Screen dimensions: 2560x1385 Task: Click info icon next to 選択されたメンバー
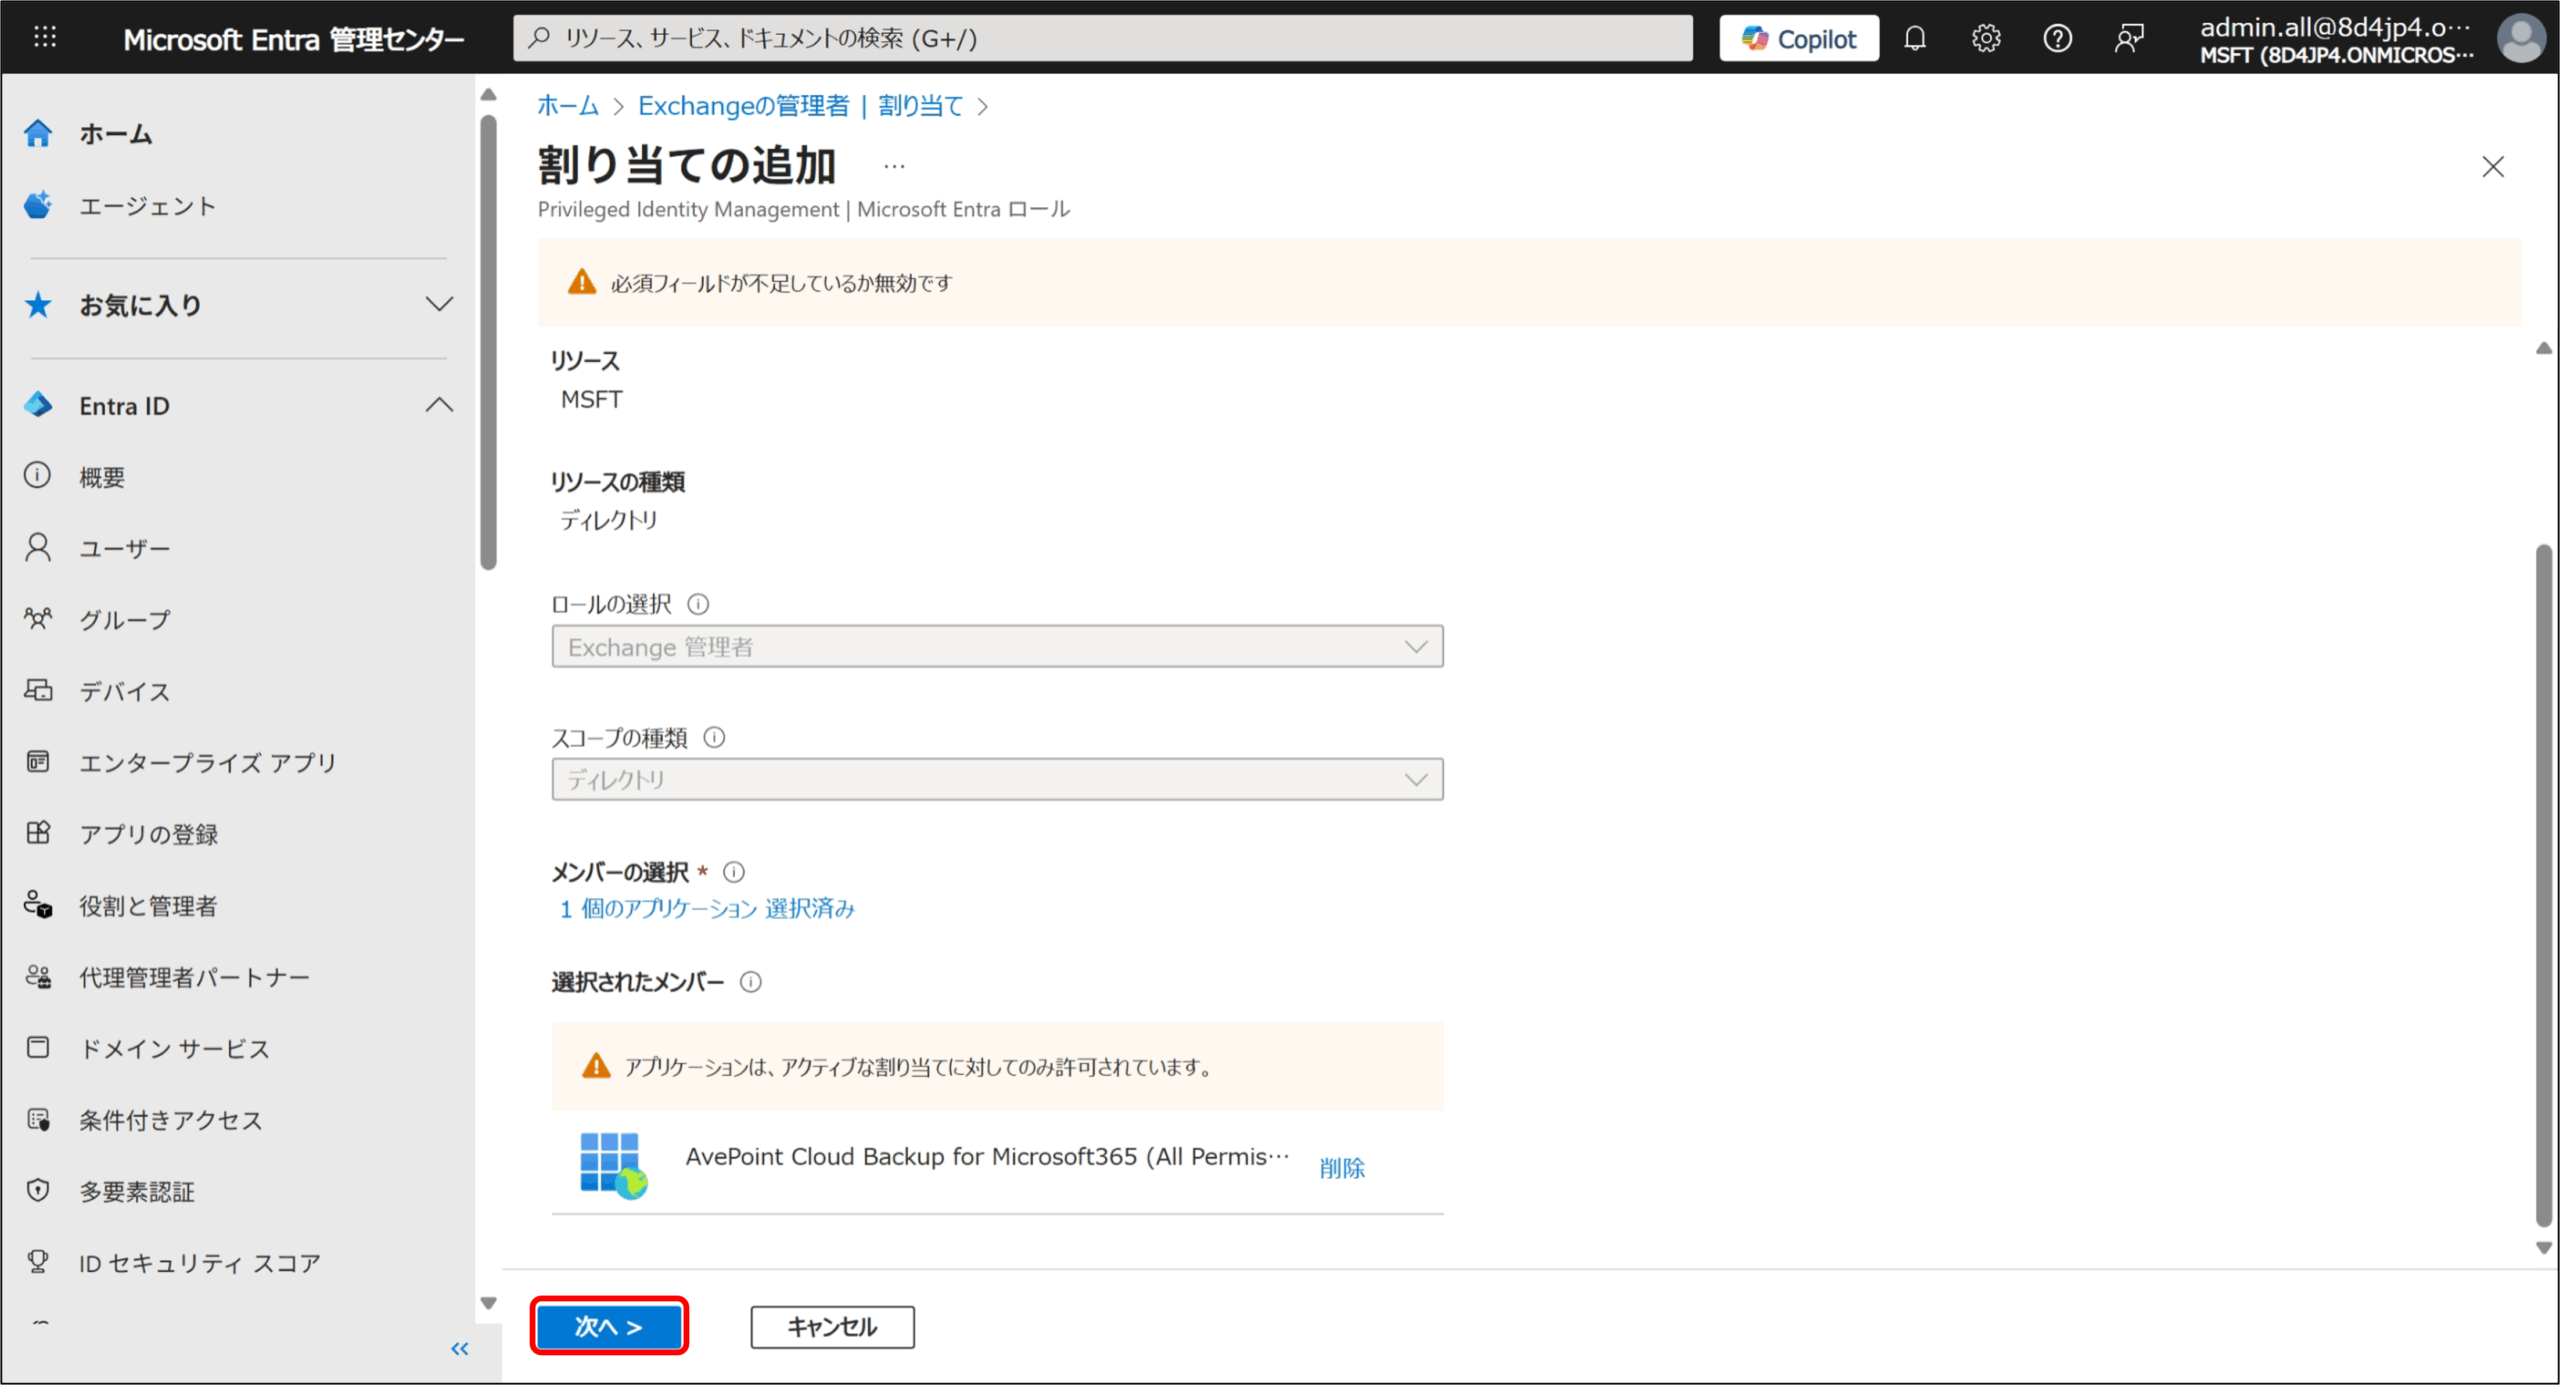750,982
